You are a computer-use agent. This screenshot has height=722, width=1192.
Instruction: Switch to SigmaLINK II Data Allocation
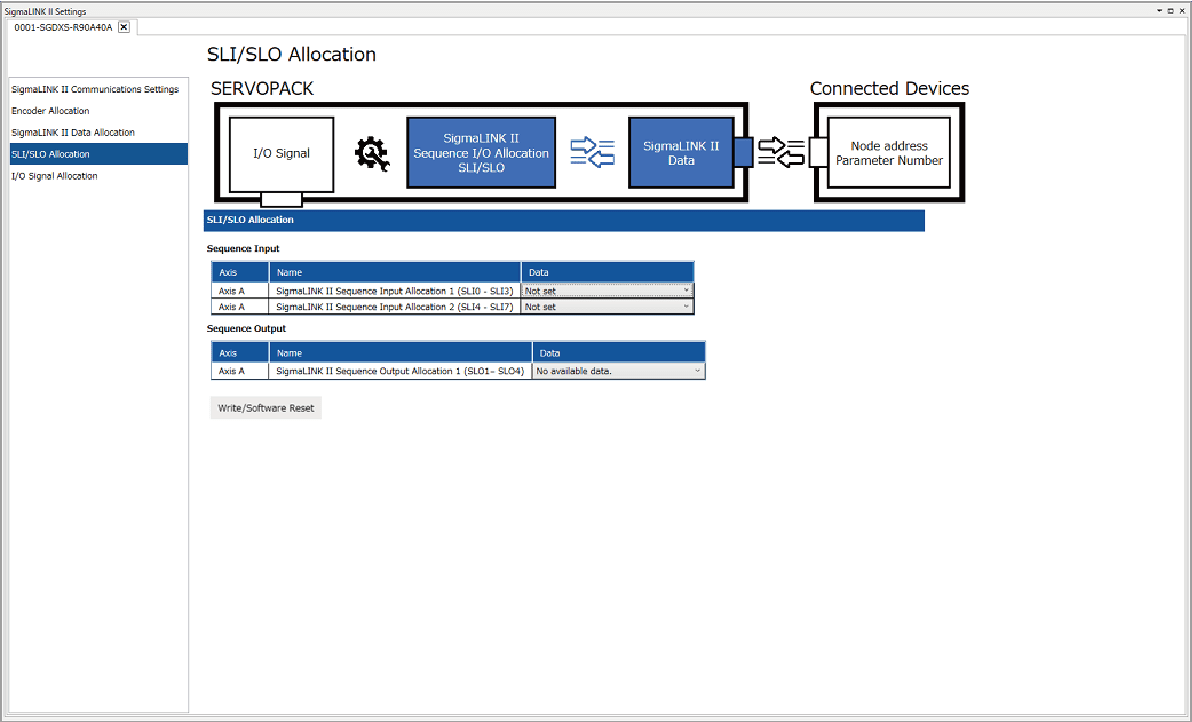click(x=73, y=132)
